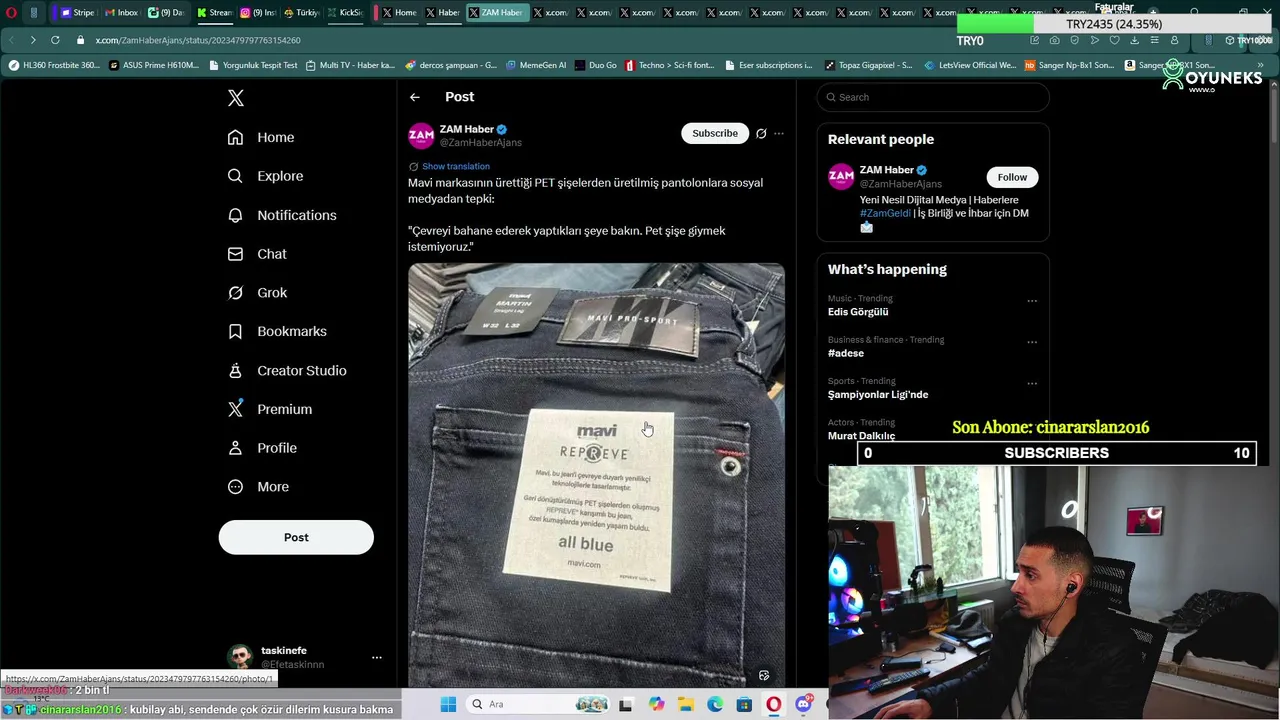Open #adese trending topic
This screenshot has height=720, width=1280.
click(846, 353)
